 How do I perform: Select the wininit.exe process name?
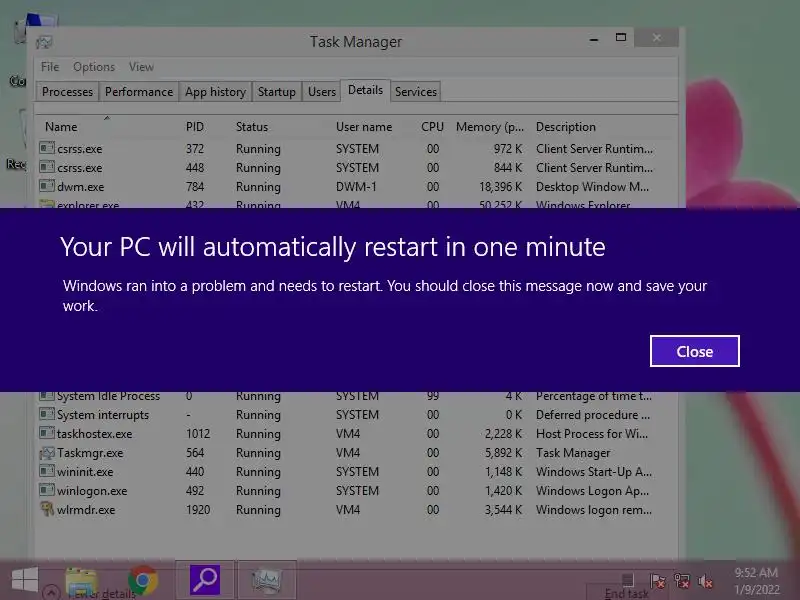pos(85,471)
